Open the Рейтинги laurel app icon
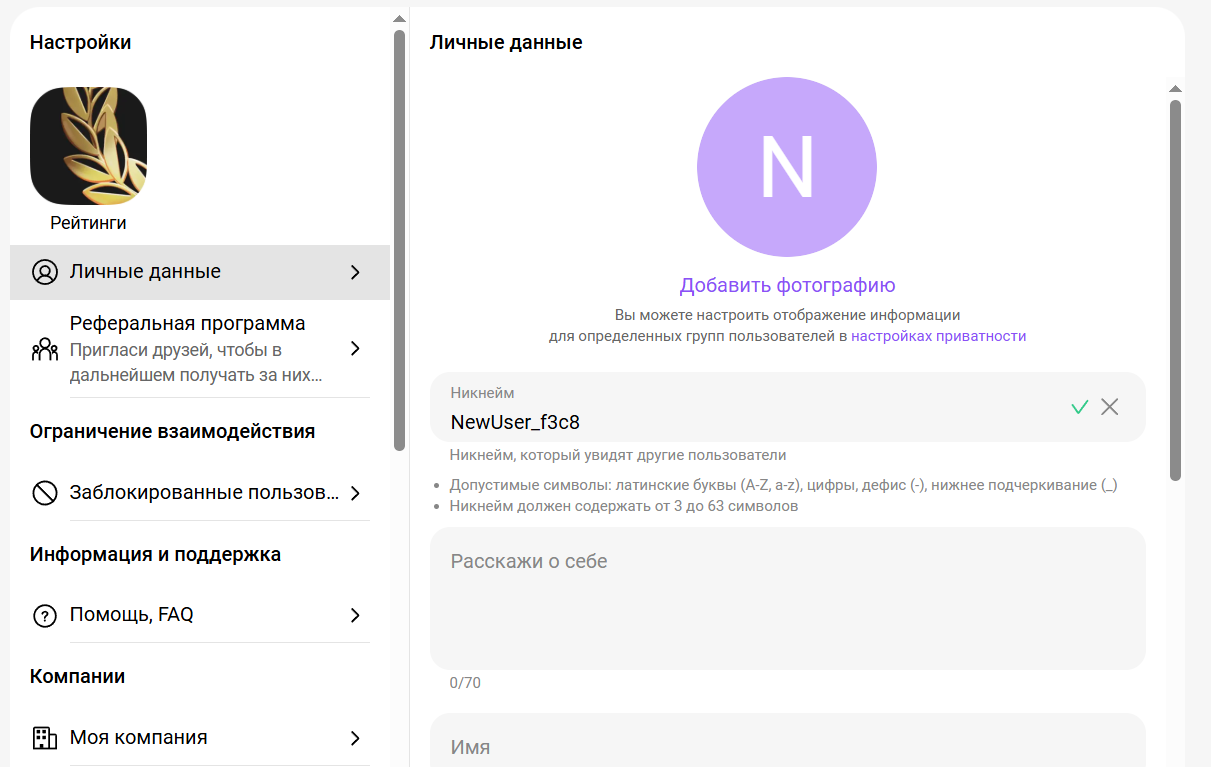This screenshot has height=767, width=1211. pos(88,146)
